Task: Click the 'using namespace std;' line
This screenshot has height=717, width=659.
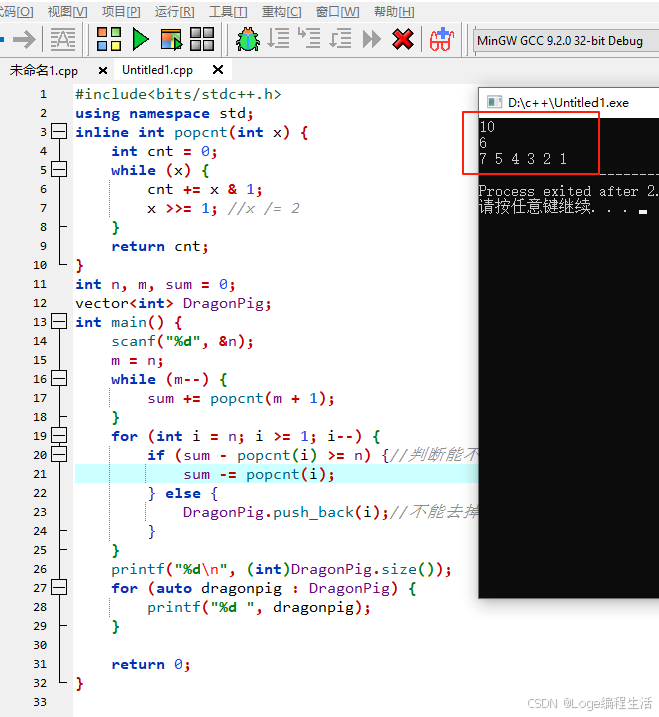Action: tap(164, 113)
